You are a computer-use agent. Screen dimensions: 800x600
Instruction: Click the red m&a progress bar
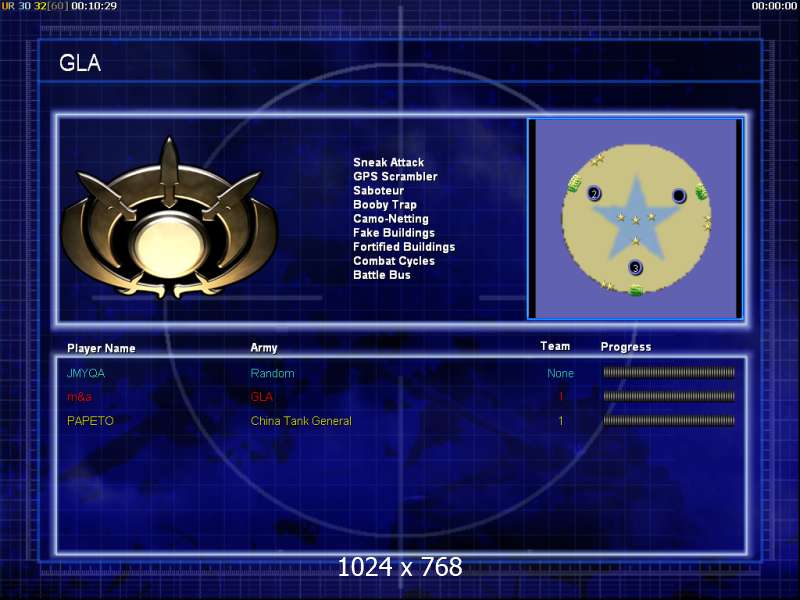pos(669,396)
